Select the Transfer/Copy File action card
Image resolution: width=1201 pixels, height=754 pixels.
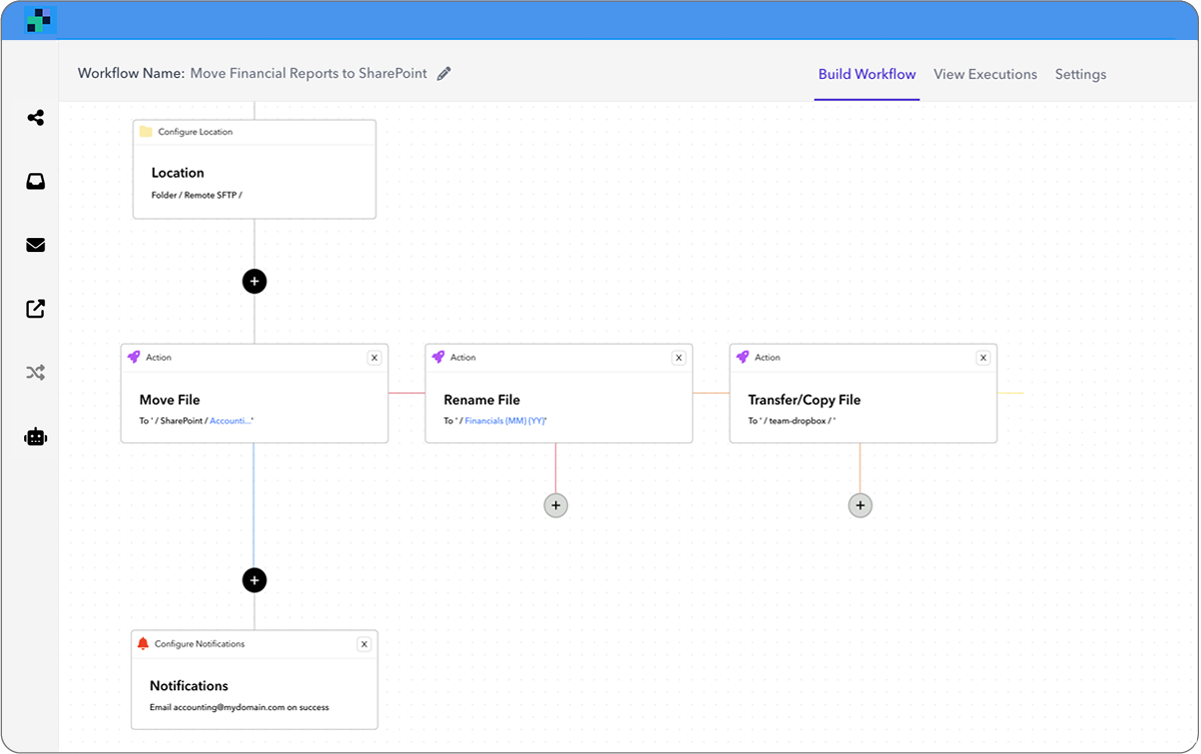[863, 394]
